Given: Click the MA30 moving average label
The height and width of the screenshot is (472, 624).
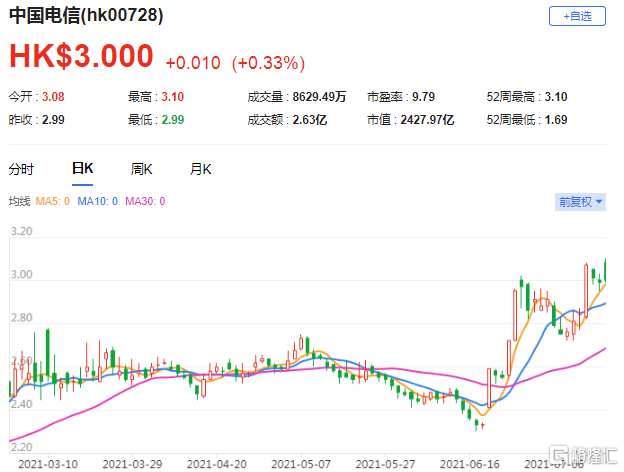Looking at the screenshot, I should pyautogui.click(x=145, y=201).
